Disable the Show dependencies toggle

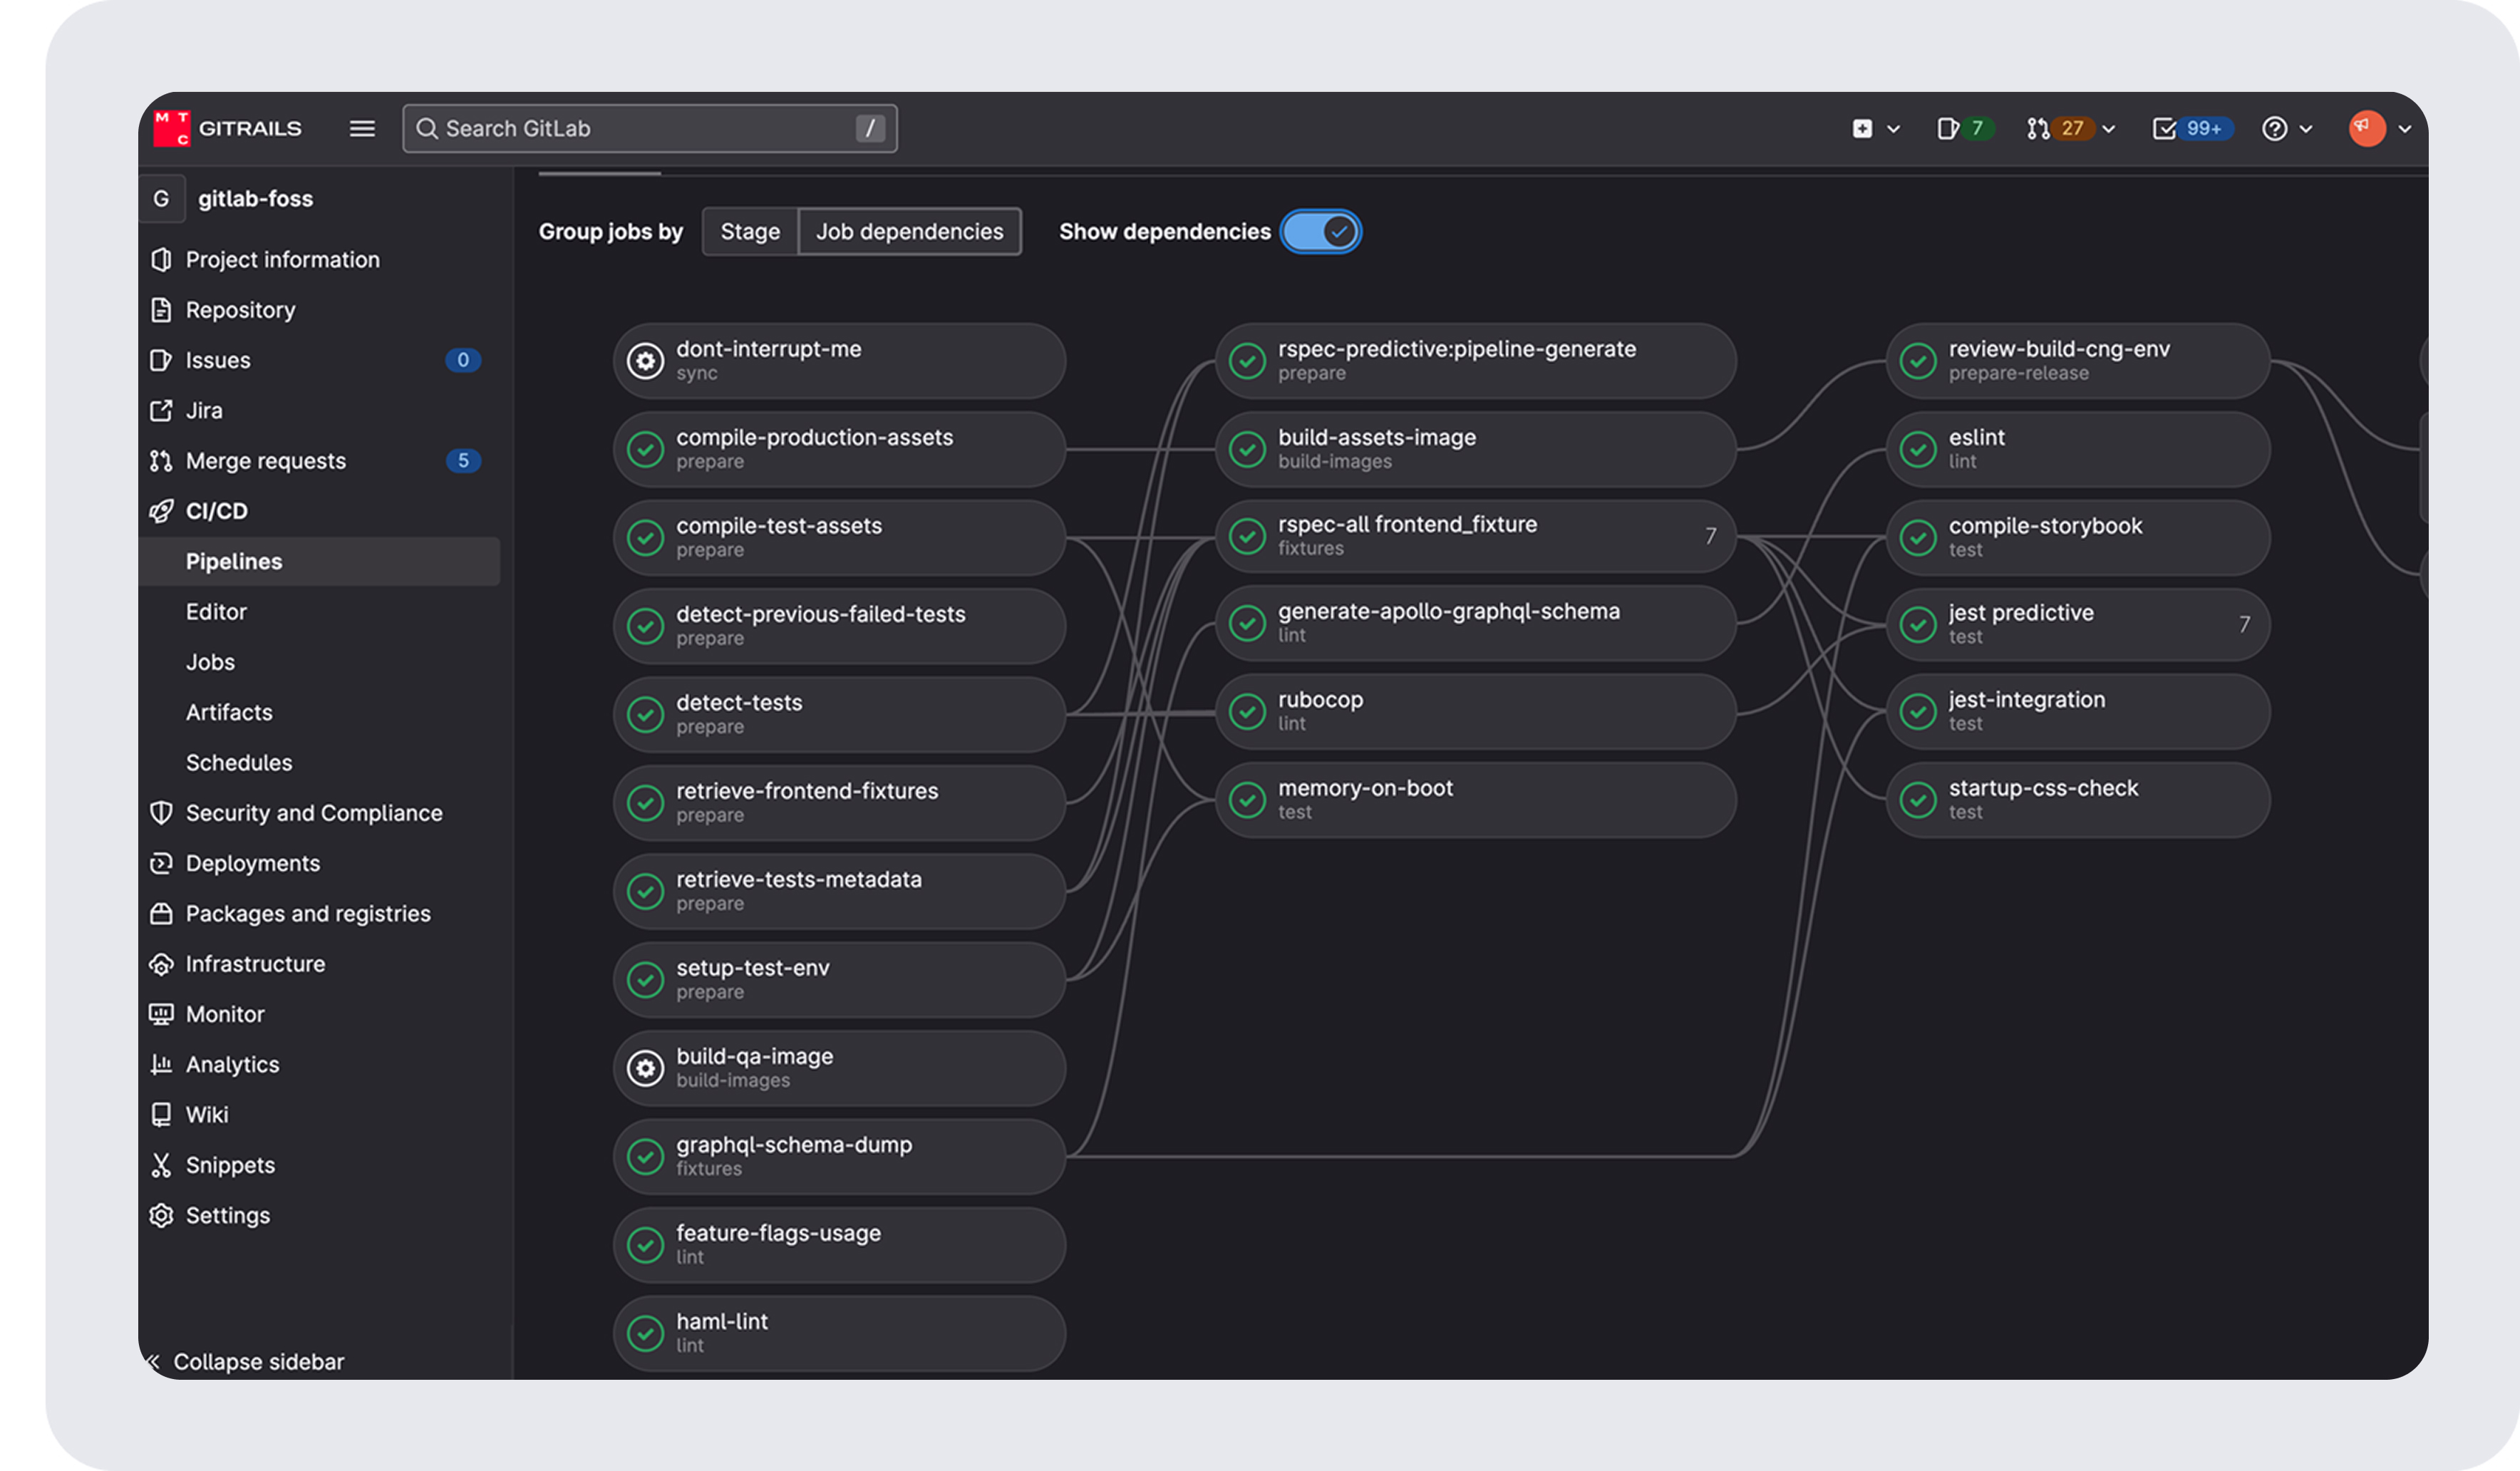pos(1320,232)
